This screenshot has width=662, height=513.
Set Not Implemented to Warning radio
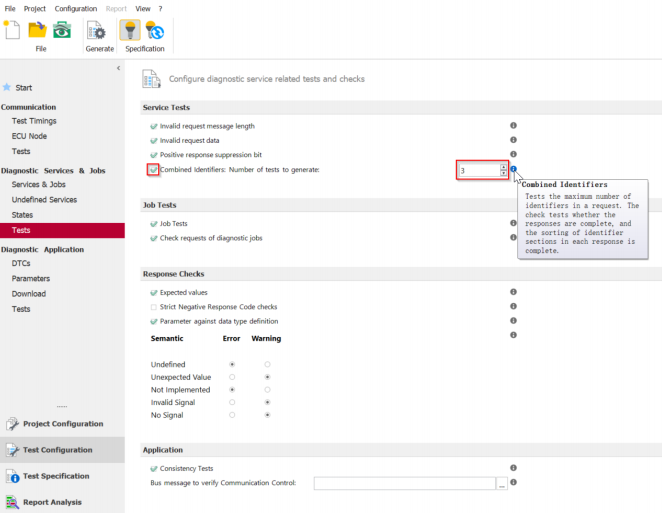pyautogui.click(x=267, y=390)
